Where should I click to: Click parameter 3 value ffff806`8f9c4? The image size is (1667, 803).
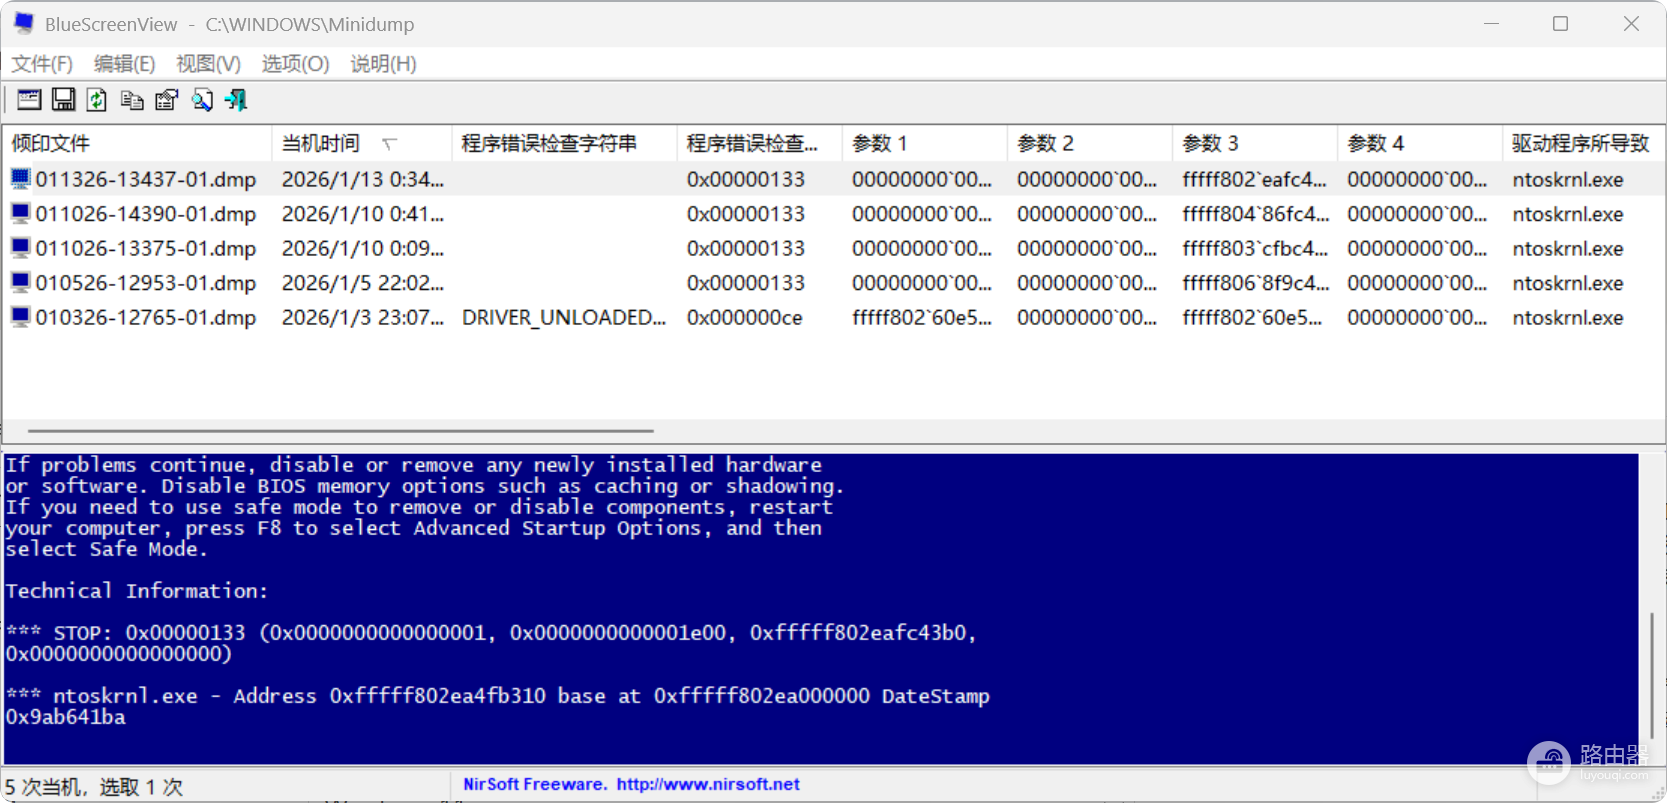click(1255, 283)
